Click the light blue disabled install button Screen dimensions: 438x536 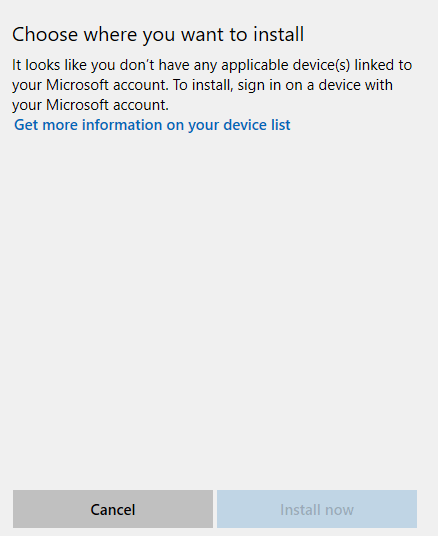[x=317, y=509]
